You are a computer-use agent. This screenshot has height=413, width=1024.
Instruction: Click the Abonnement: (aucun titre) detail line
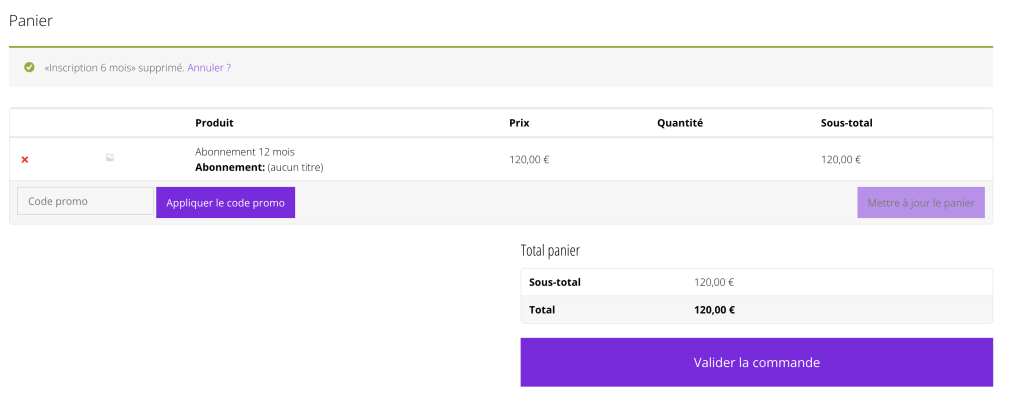[x=259, y=167]
